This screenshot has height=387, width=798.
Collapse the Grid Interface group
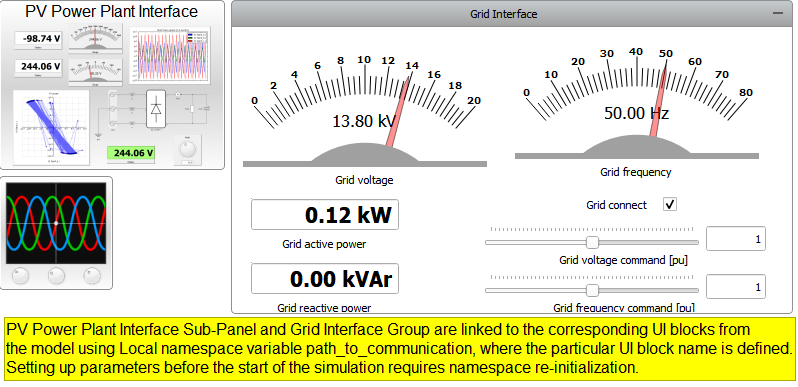(778, 13)
